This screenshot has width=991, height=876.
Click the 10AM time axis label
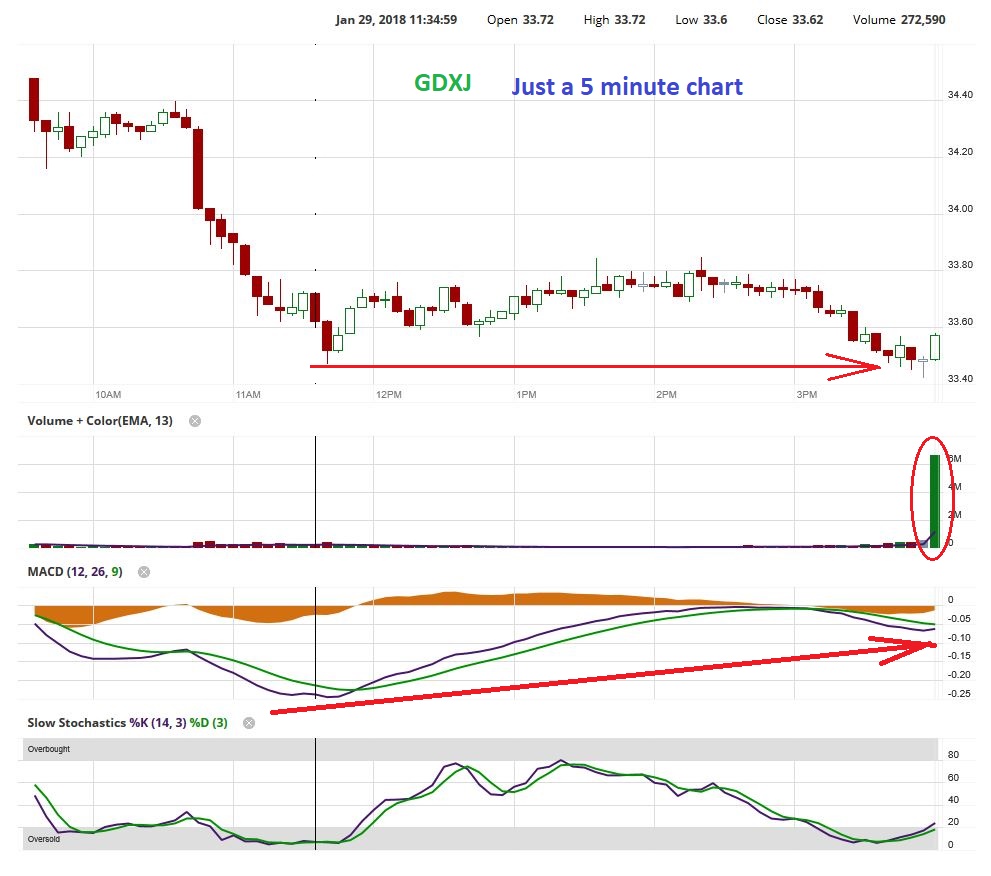pyautogui.click(x=108, y=394)
